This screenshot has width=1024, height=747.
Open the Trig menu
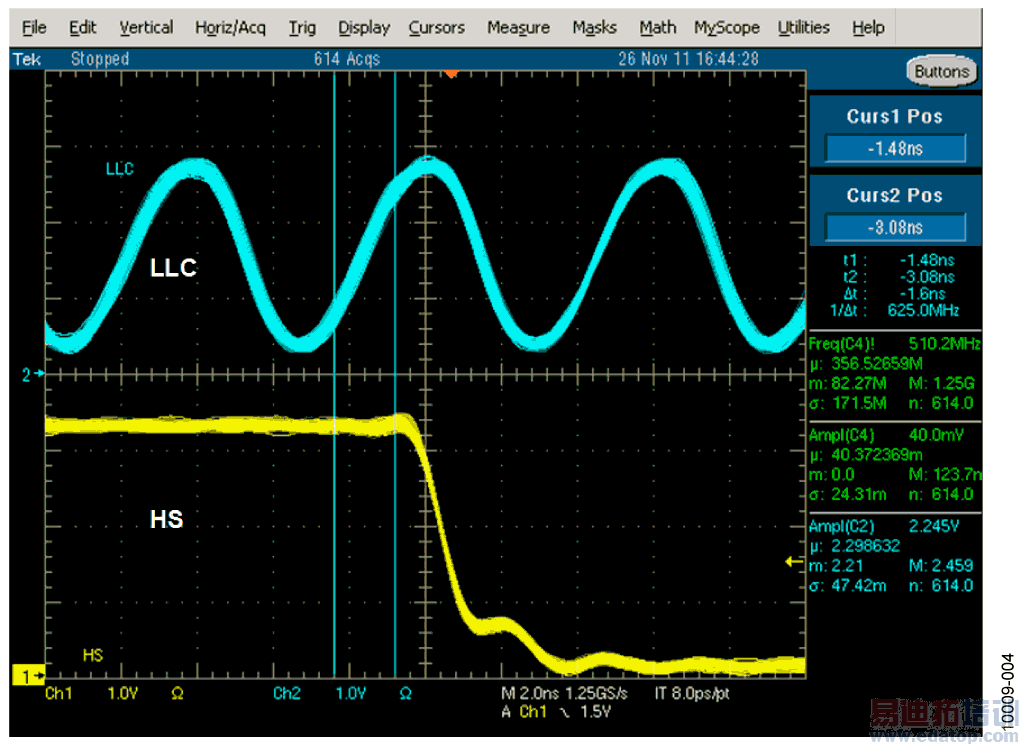(302, 27)
